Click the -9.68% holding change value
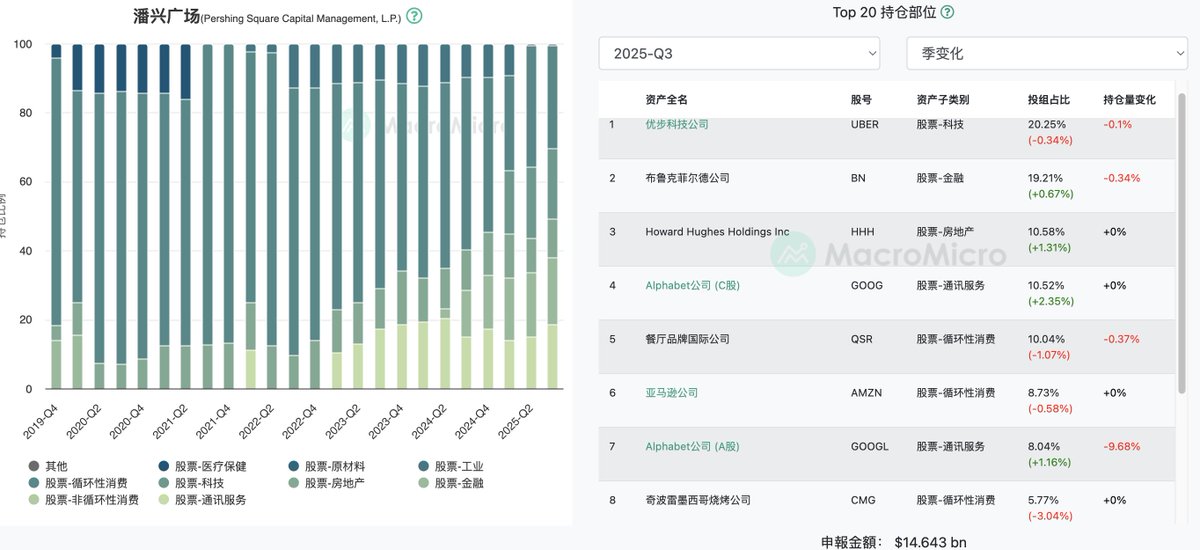Image resolution: width=1200 pixels, height=550 pixels. tap(1122, 447)
